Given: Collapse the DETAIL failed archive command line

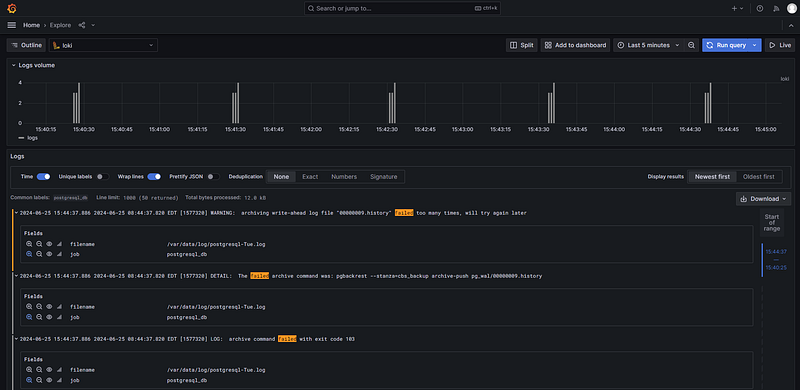Looking at the screenshot, I should click(x=16, y=276).
